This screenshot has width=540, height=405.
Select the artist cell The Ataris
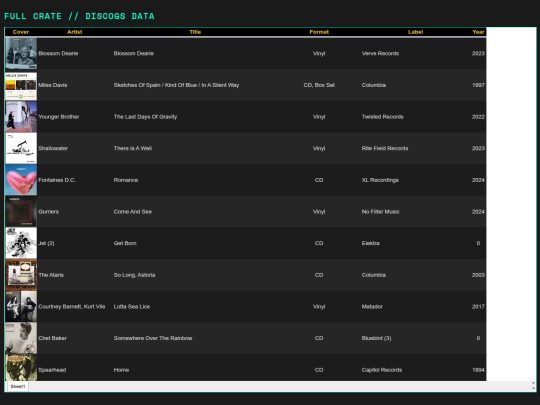click(51, 275)
